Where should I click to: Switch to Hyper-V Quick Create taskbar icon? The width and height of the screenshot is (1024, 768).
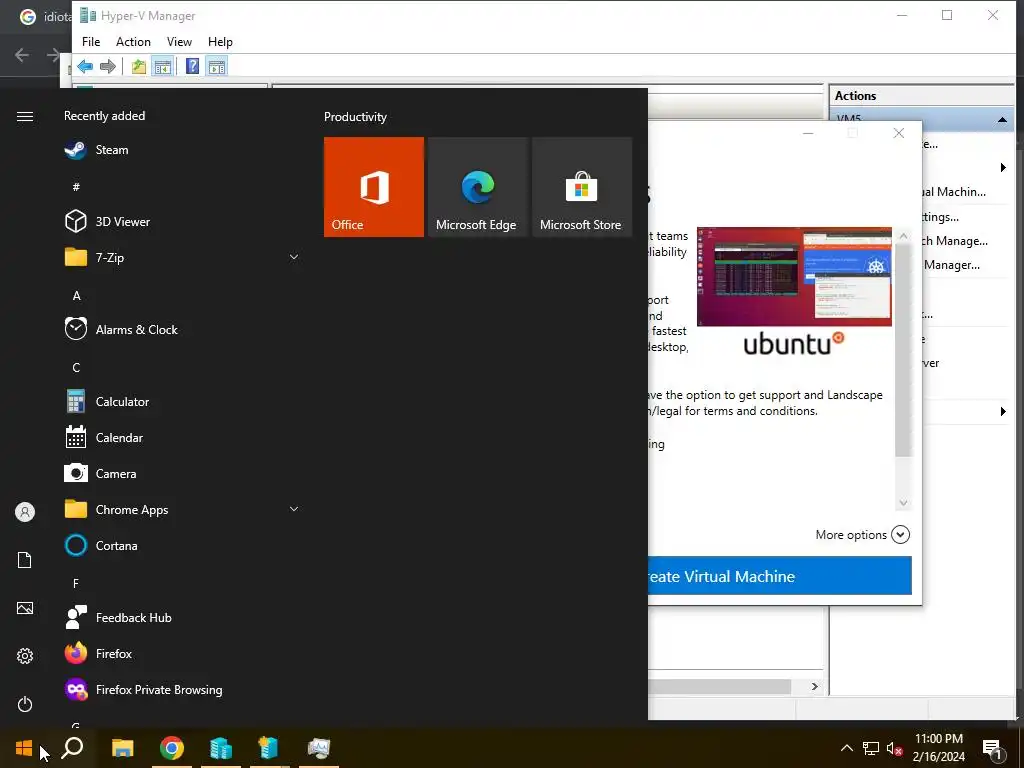pyautogui.click(x=268, y=748)
